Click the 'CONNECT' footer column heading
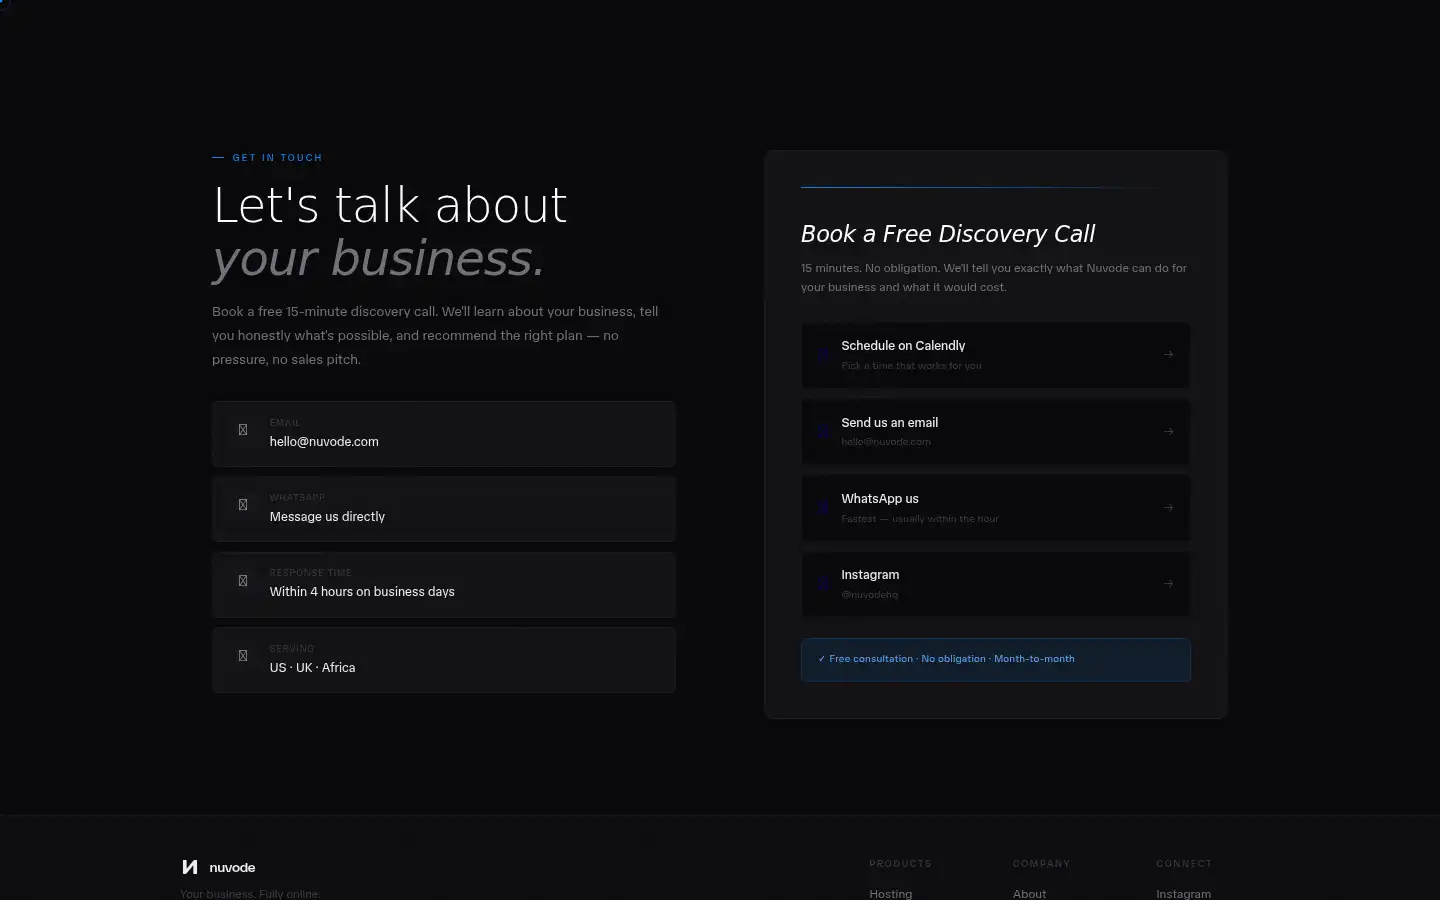1440x900 pixels. click(1184, 863)
